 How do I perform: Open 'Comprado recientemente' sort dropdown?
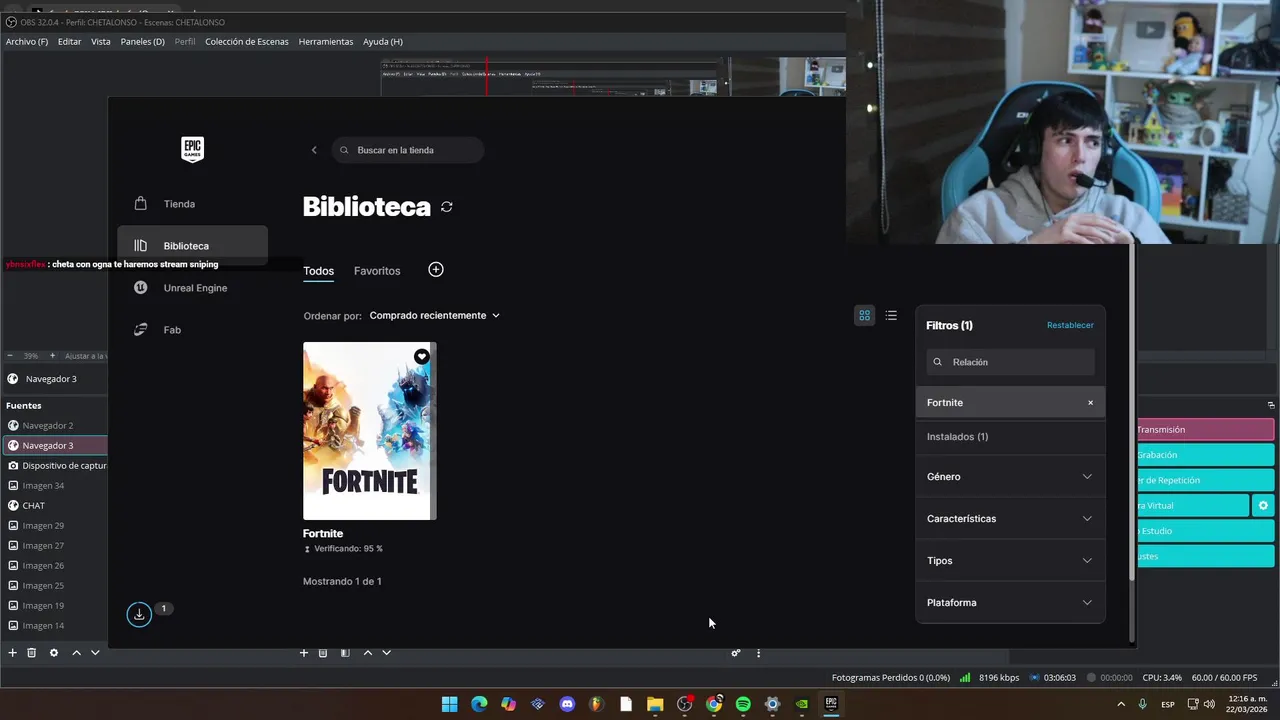coord(434,315)
